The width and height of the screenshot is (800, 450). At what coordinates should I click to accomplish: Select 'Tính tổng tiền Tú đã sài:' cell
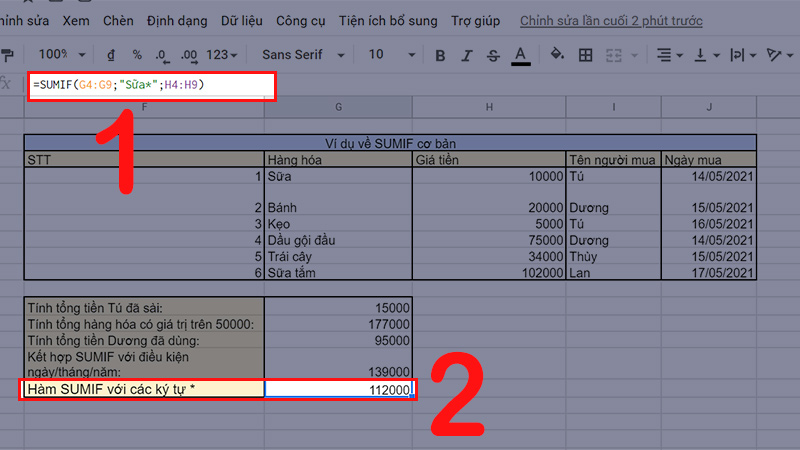point(144,308)
